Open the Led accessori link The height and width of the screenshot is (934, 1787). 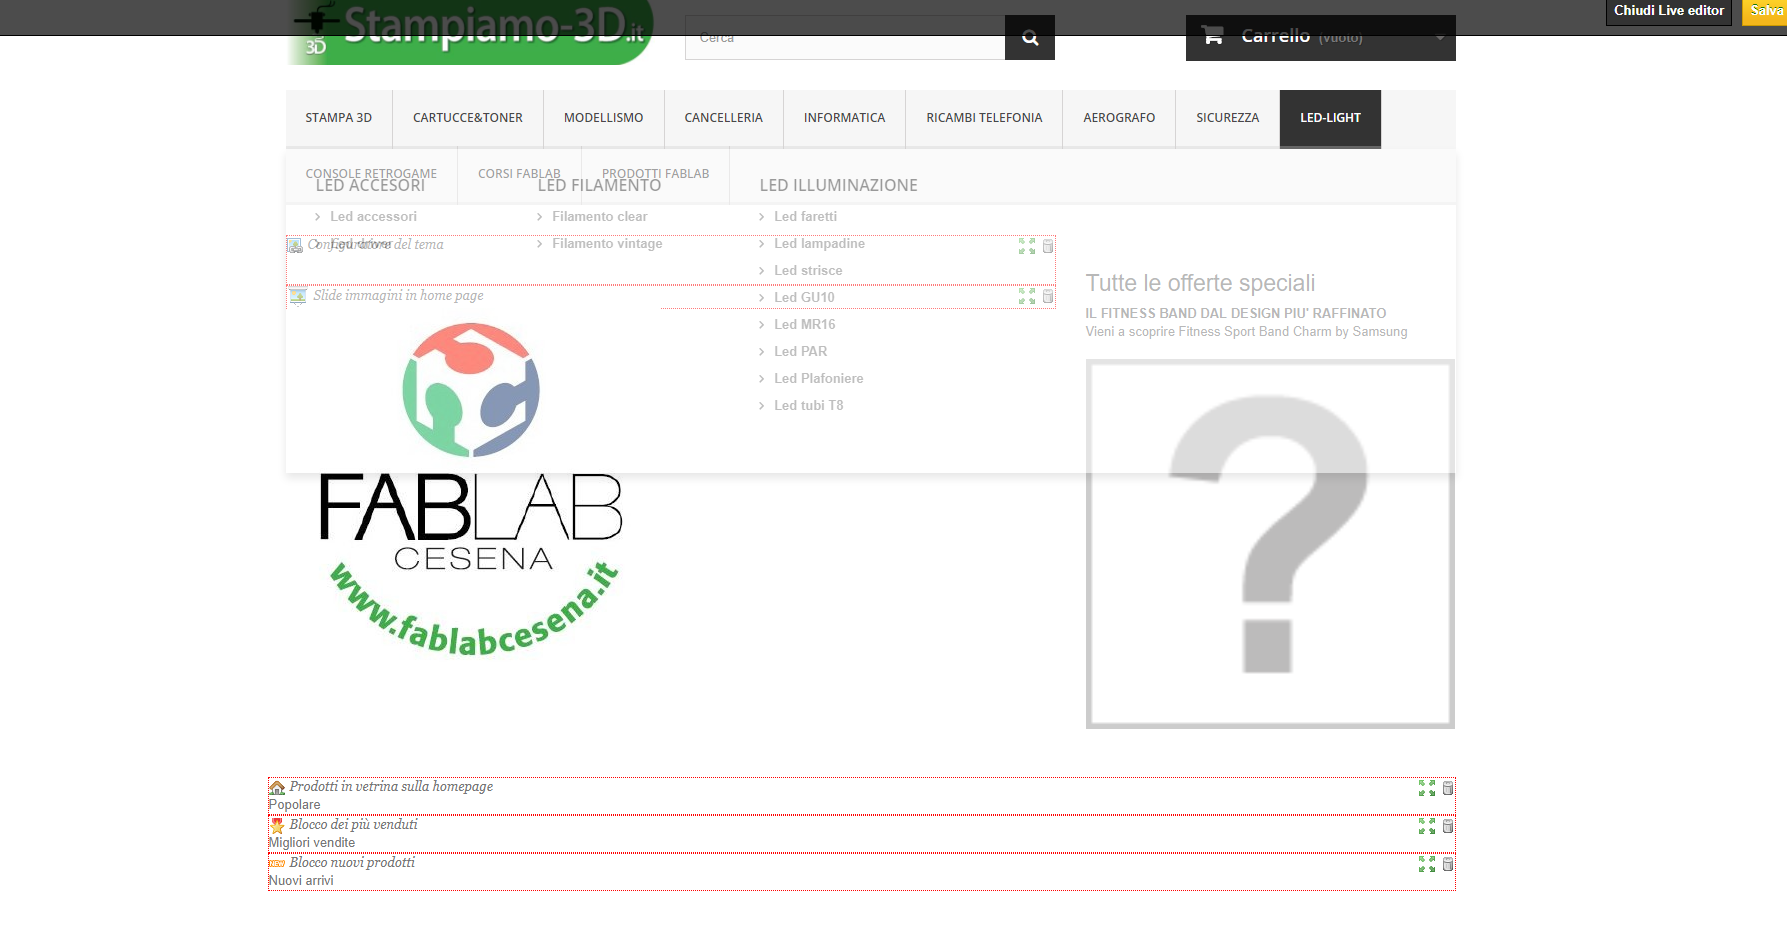(373, 217)
